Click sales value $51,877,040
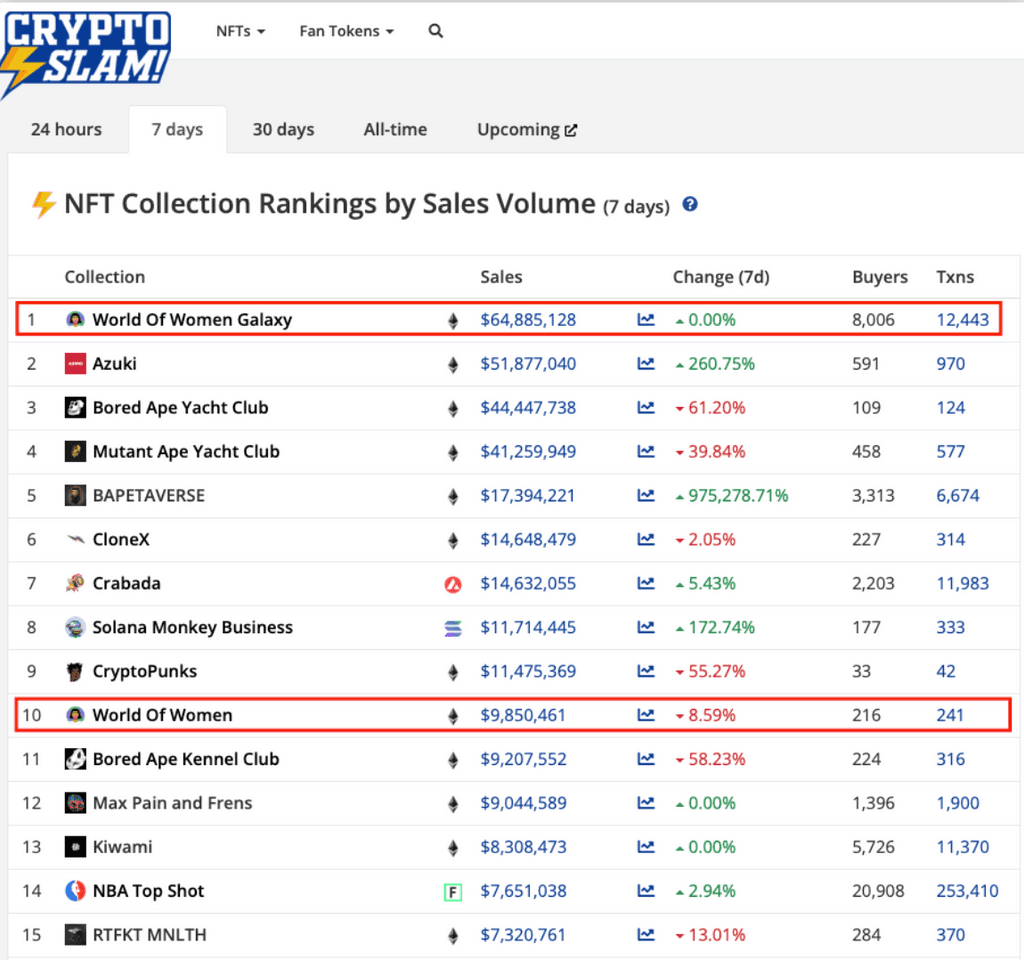The image size is (1024, 960). 528,364
